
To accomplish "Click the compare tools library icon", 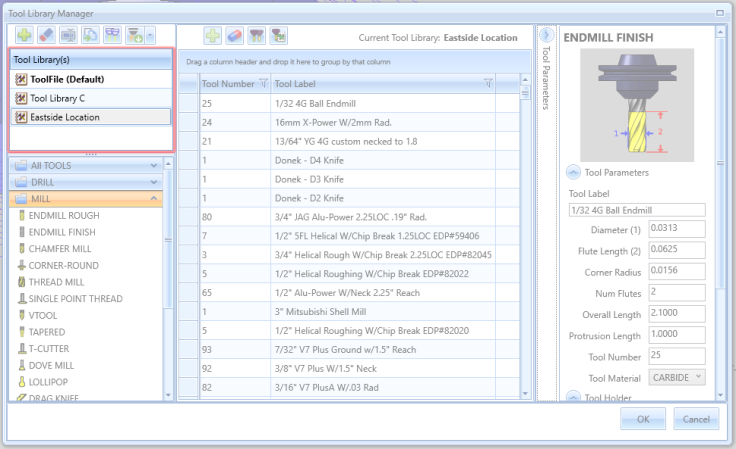I will (112, 35).
